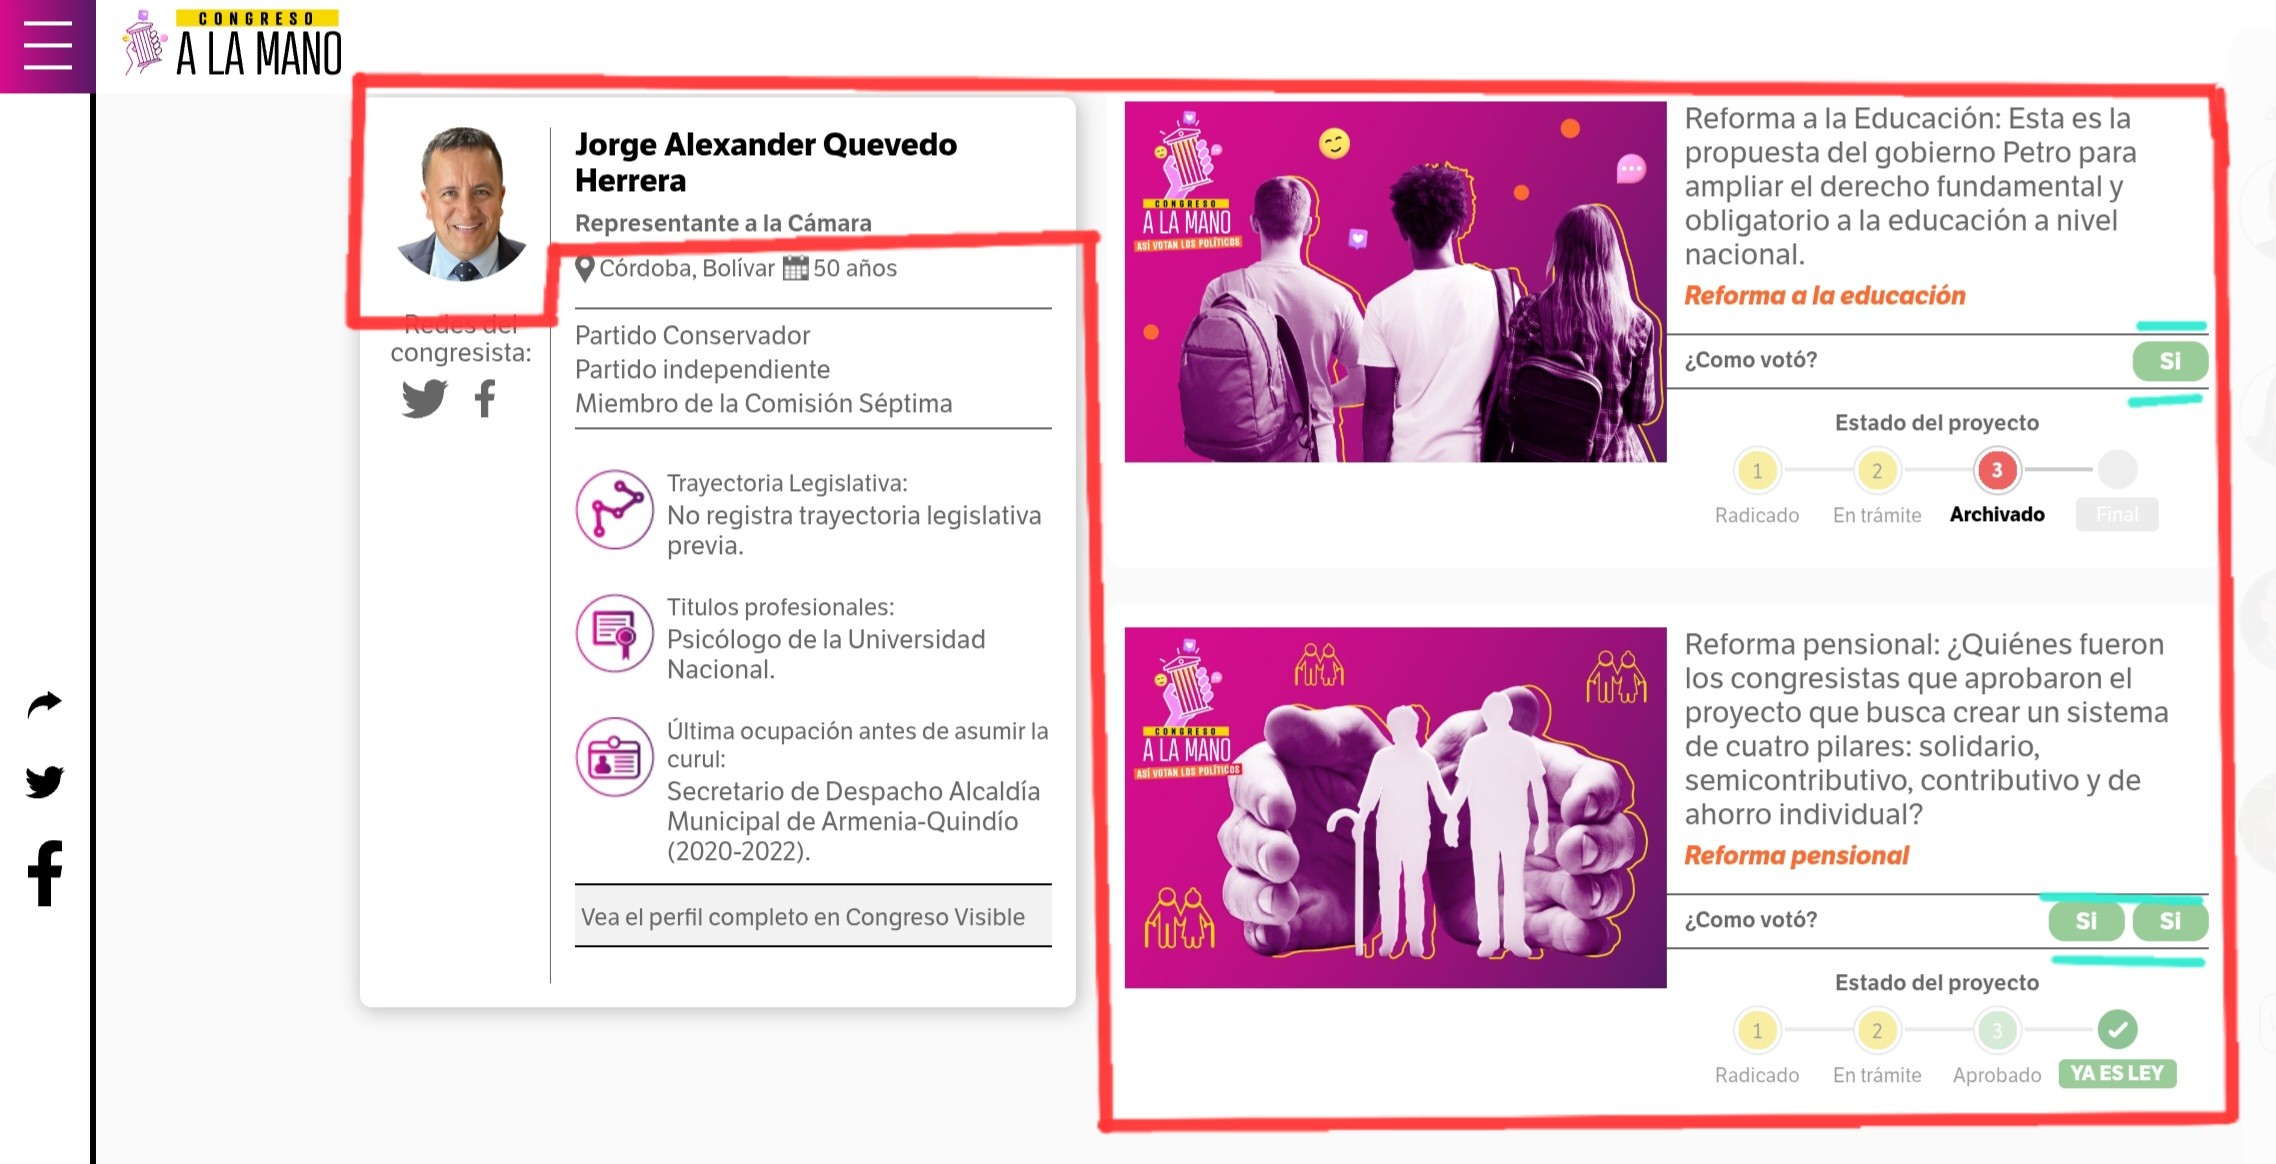Click the congressman's profile photo
Screen dimensions: 2276x1164
click(x=461, y=201)
